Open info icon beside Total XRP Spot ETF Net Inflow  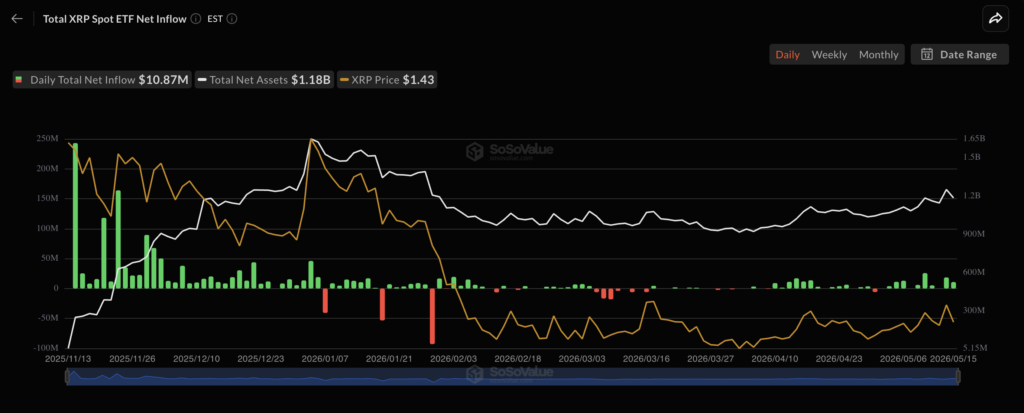pos(196,19)
